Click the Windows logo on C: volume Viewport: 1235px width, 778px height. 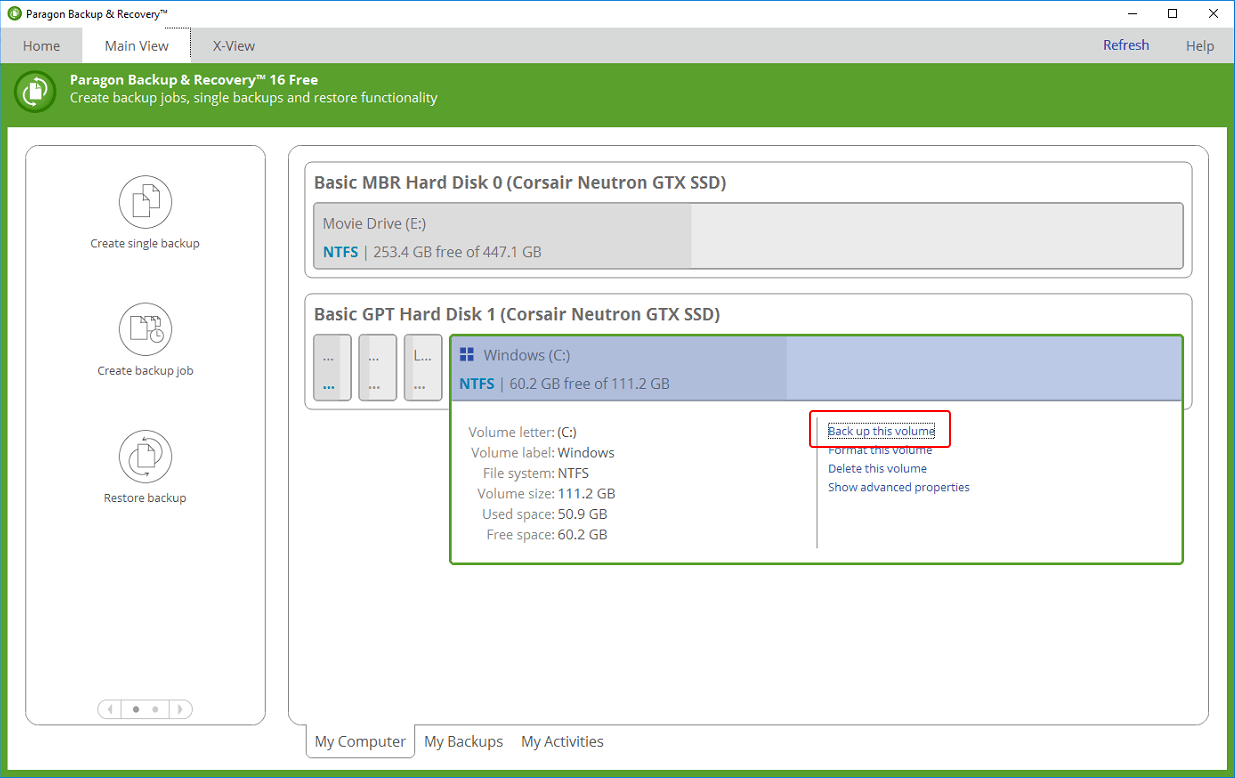click(467, 355)
